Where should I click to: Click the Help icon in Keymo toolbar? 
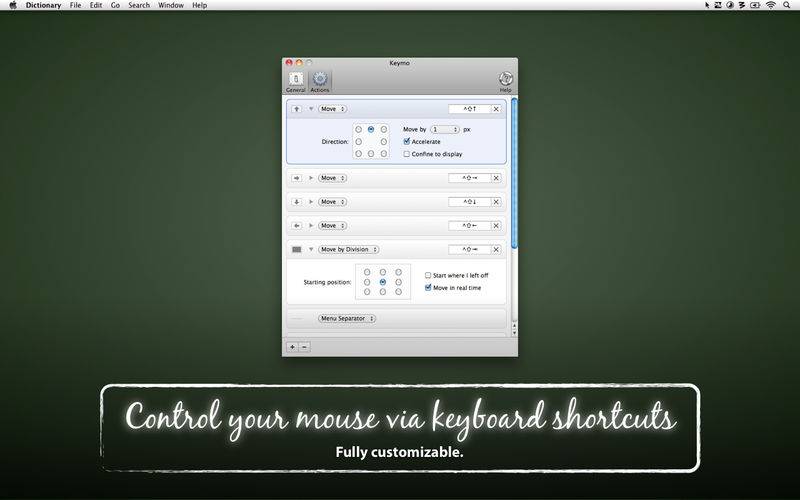[x=505, y=81]
